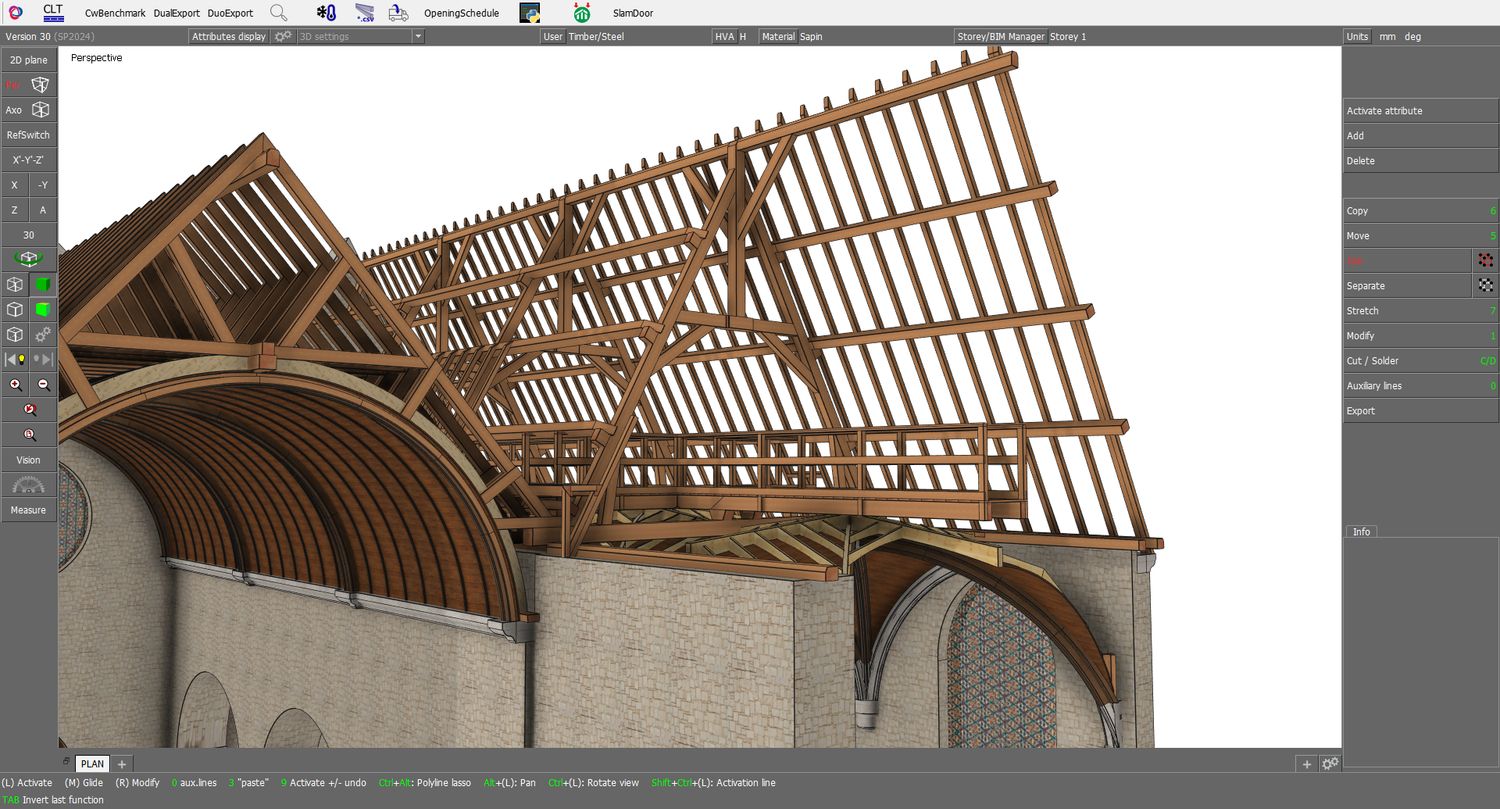The image size is (1500, 809).
Task: Click the Measure button
Action: pyautogui.click(x=28, y=510)
